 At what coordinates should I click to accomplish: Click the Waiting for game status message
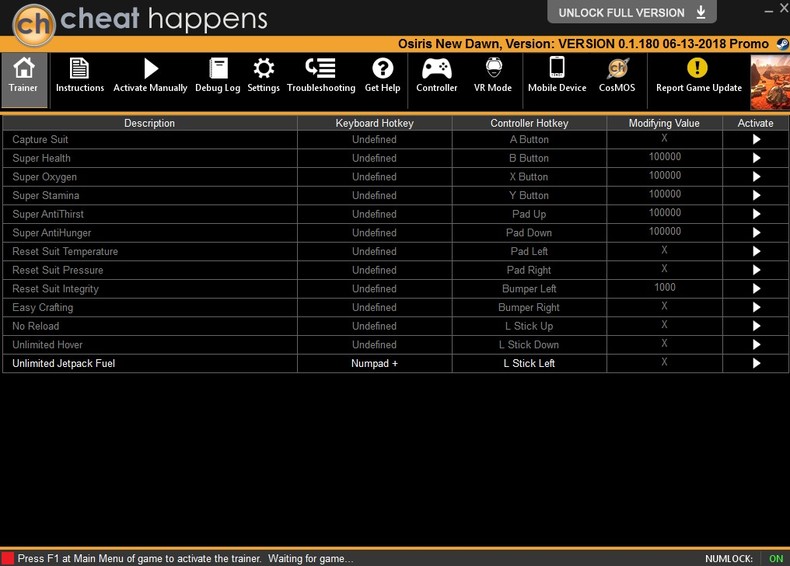[x=310, y=558]
